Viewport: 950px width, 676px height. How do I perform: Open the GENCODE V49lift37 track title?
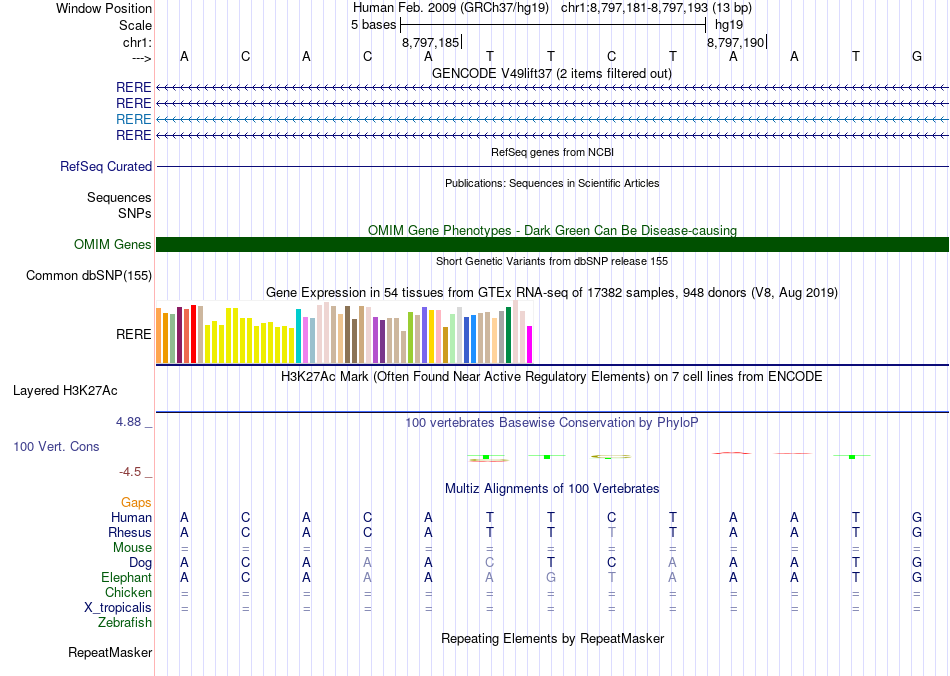coord(551,73)
